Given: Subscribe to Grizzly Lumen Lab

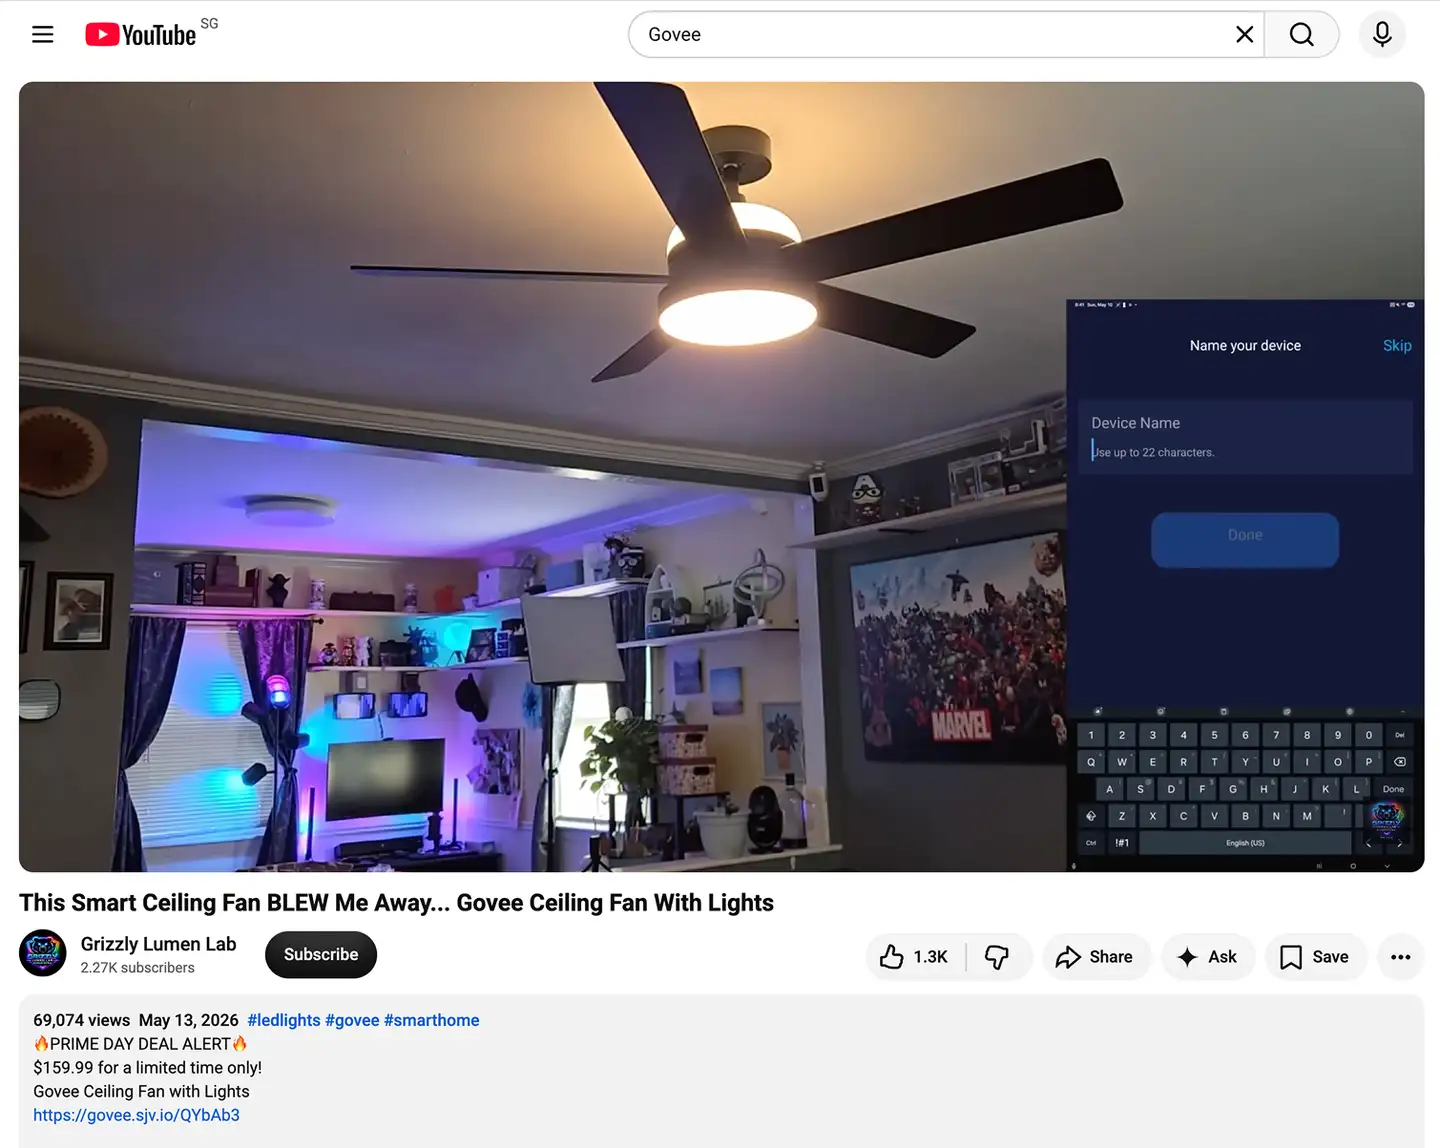Looking at the screenshot, I should click(x=321, y=955).
